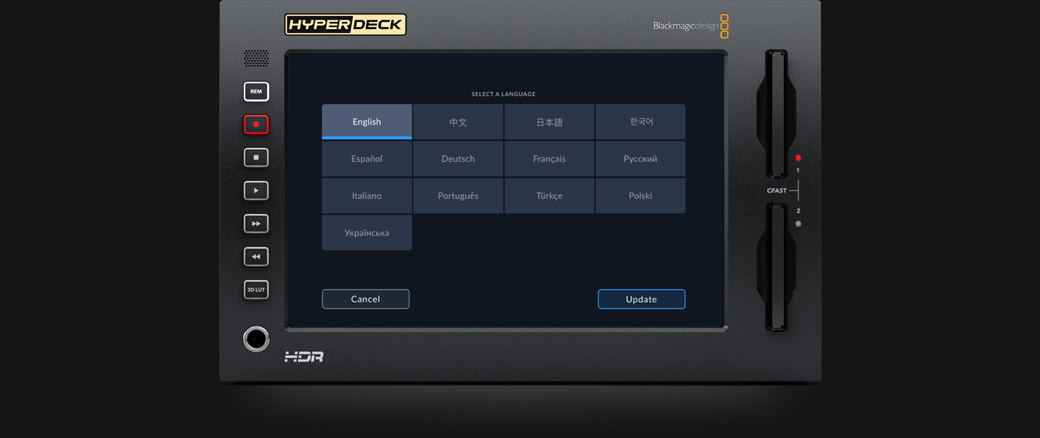Select English language option

click(x=367, y=122)
